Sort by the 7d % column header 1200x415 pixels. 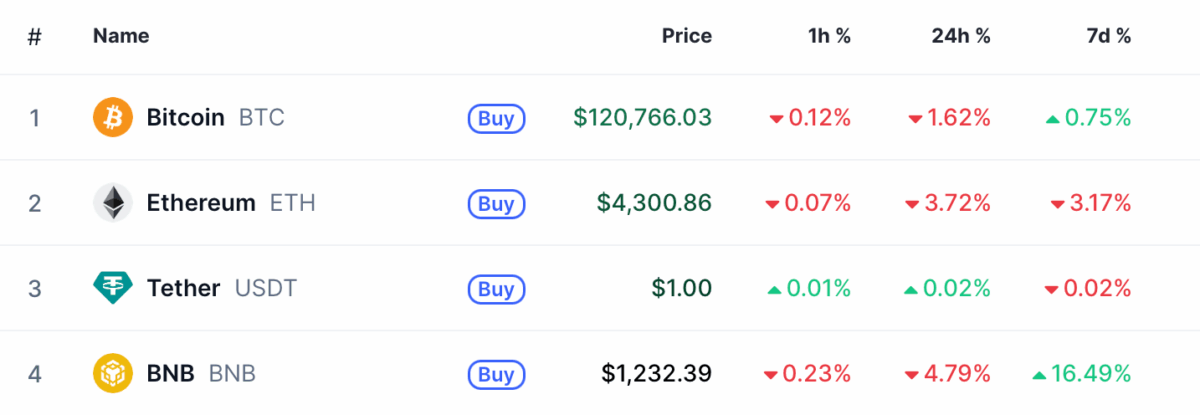1108,36
